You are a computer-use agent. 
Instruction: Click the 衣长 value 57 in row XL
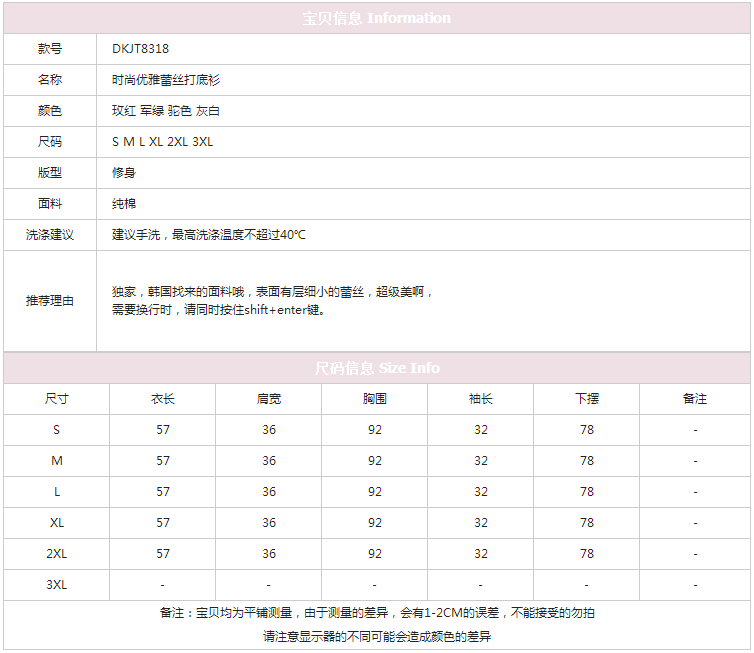163,523
